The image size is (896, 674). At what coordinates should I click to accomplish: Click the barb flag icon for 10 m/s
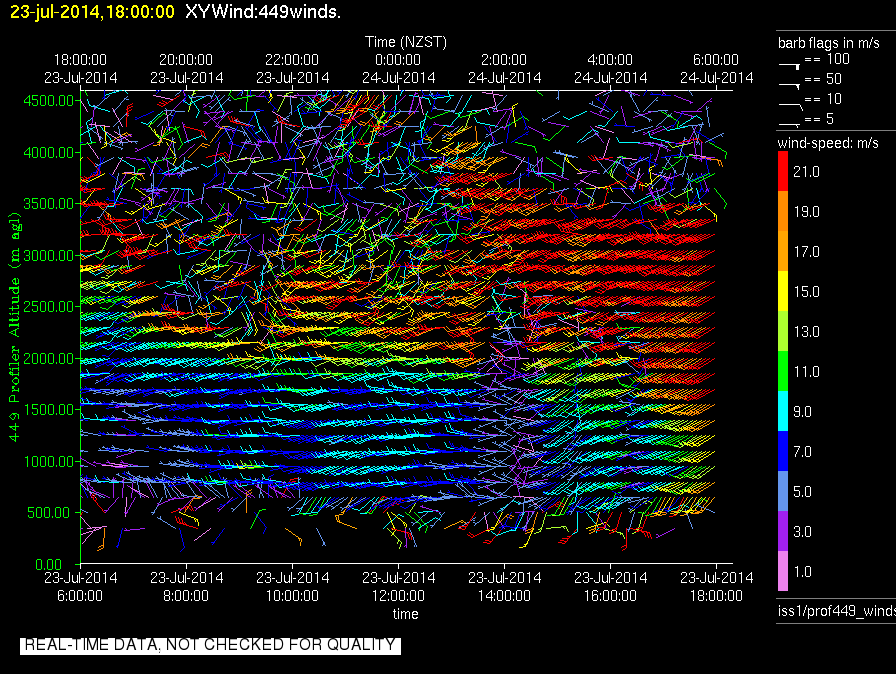pyautogui.click(x=791, y=106)
